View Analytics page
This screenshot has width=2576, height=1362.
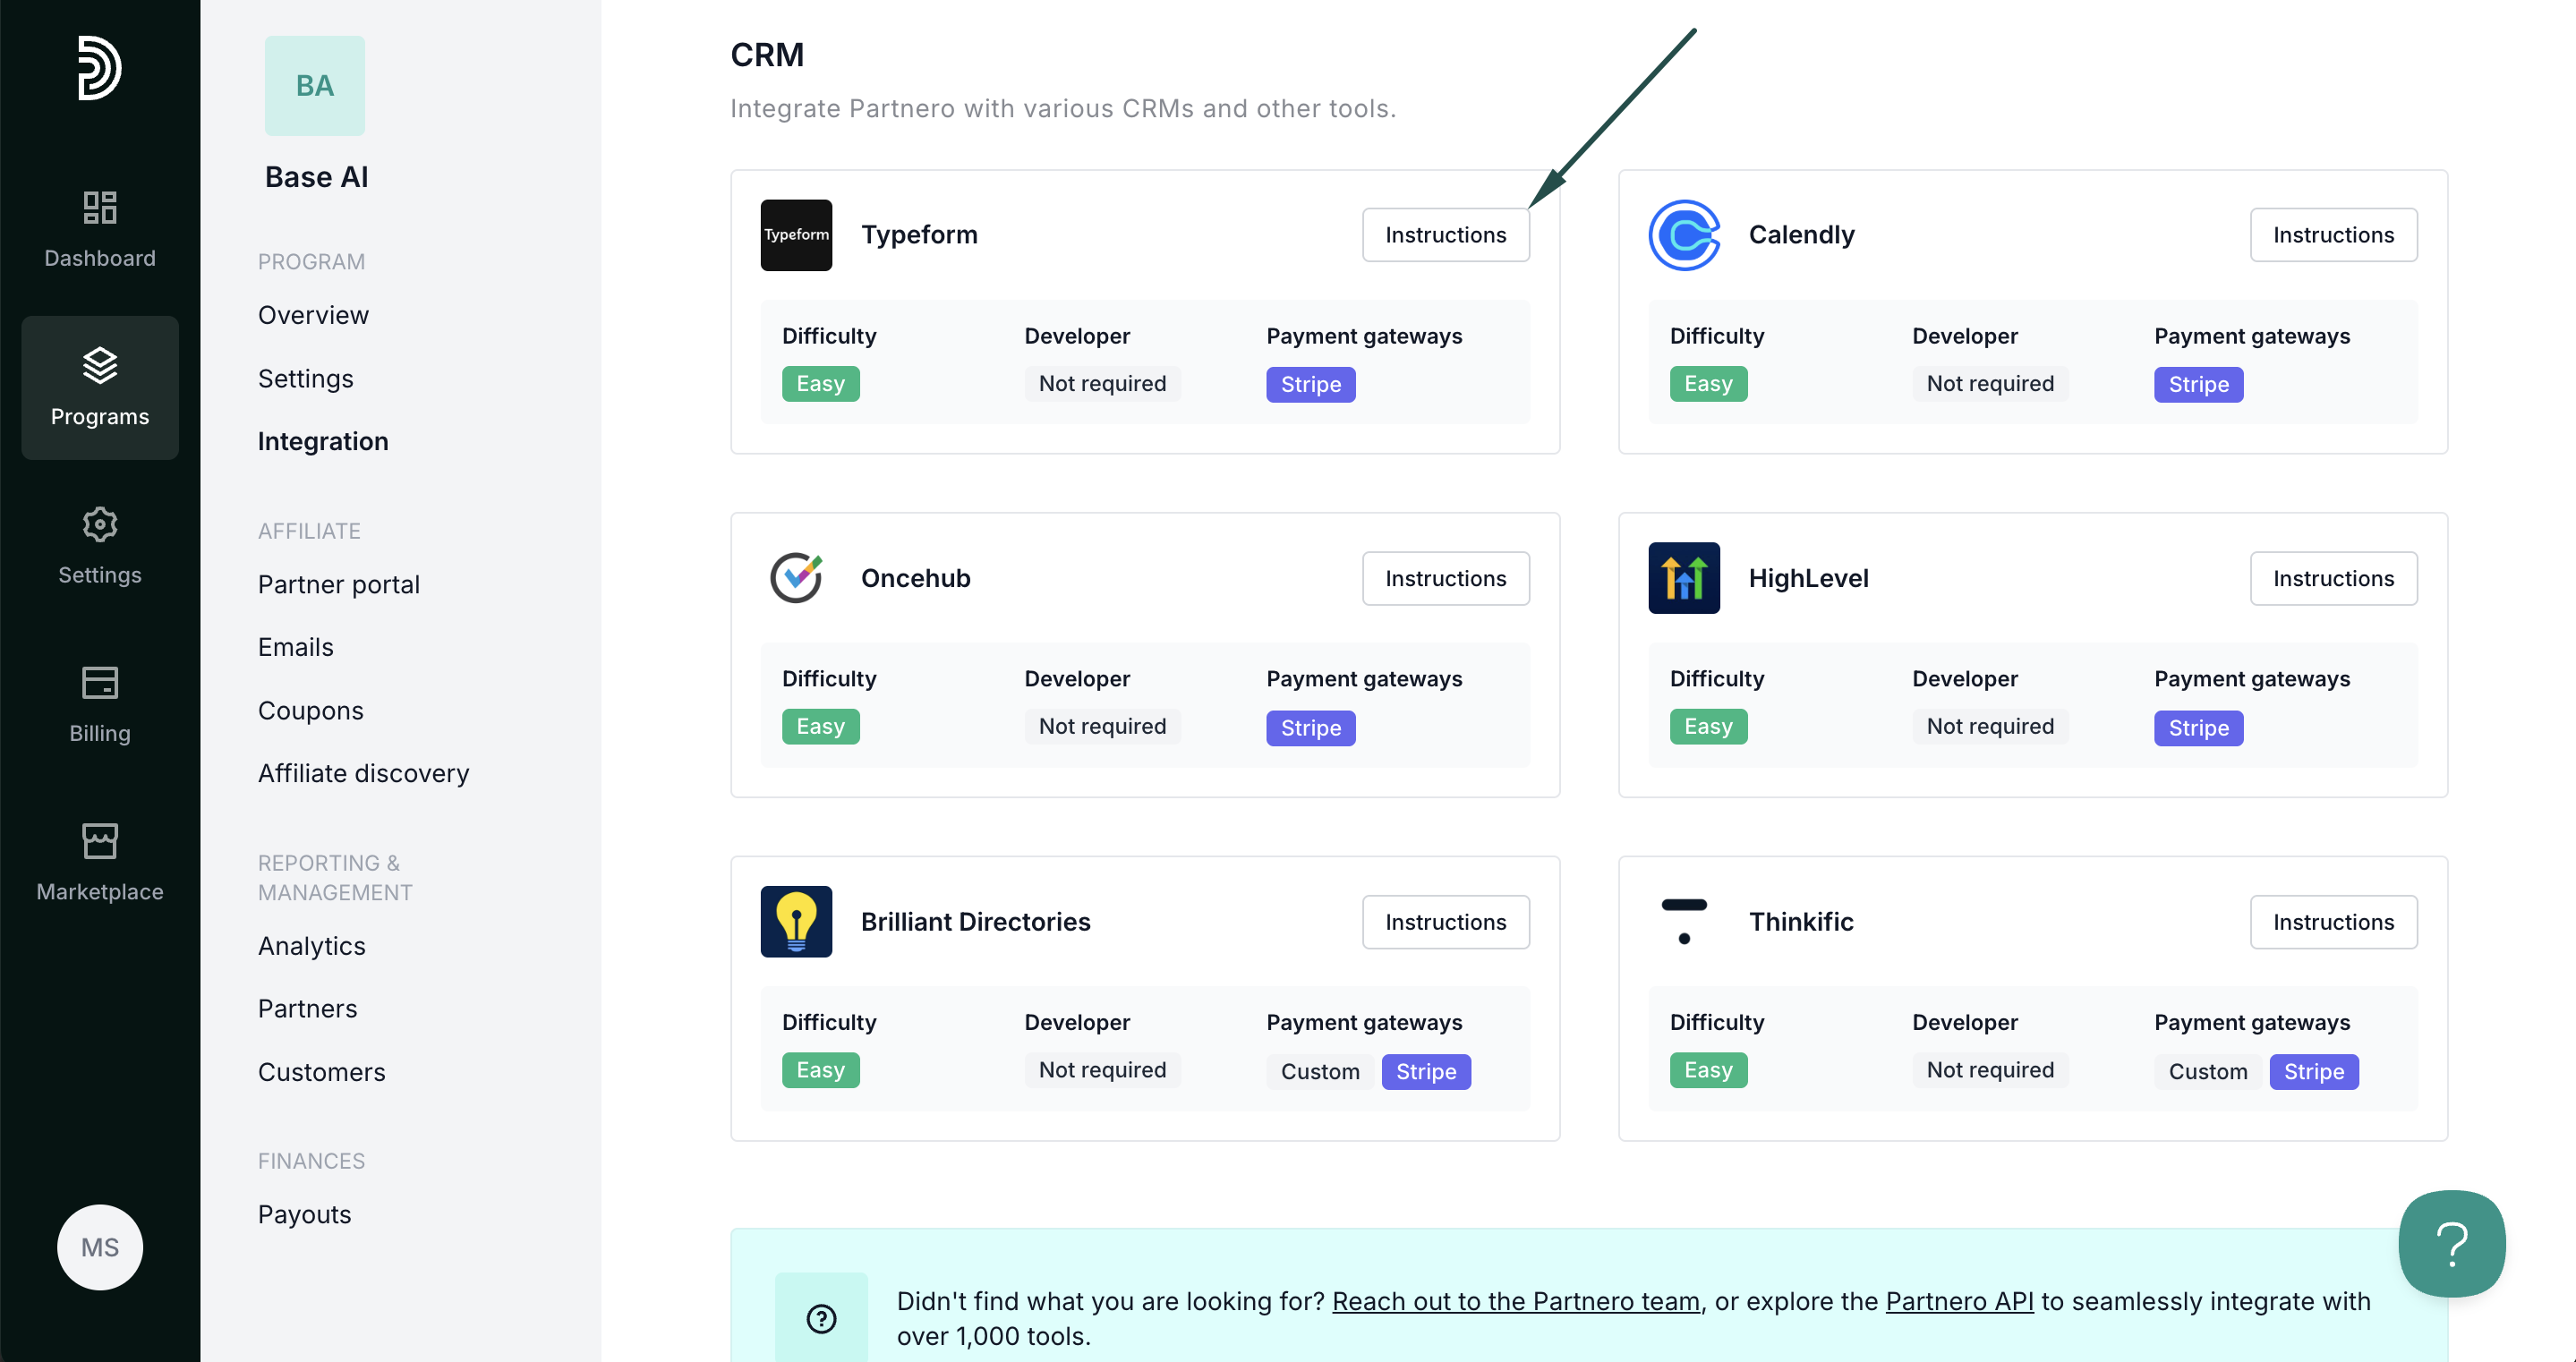pos(311,945)
